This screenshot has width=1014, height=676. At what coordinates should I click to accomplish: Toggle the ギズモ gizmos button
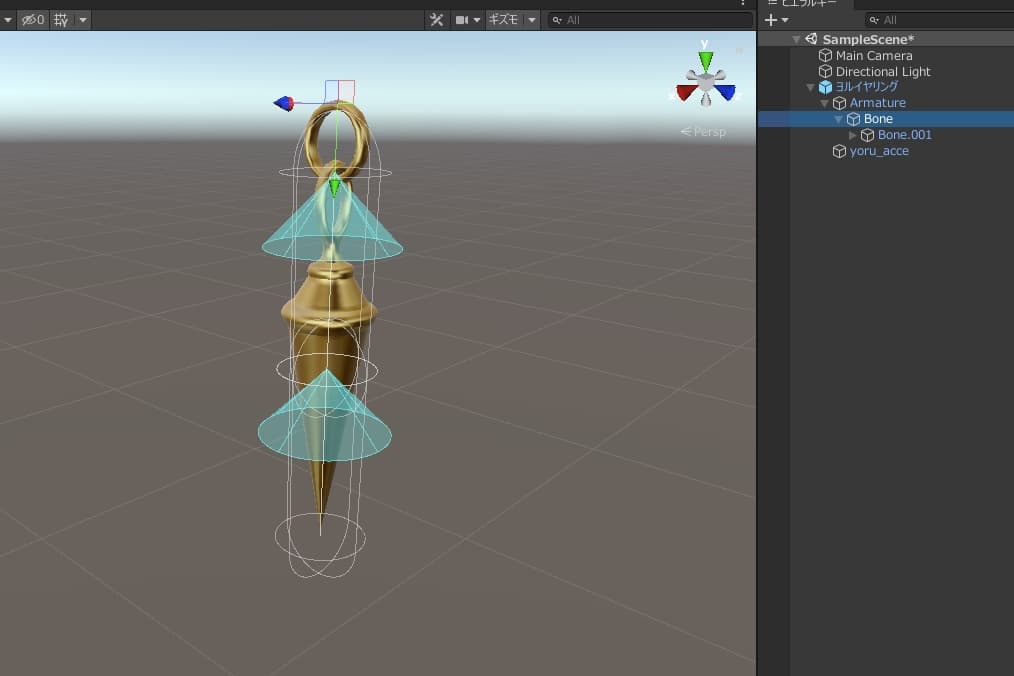pyautogui.click(x=503, y=20)
